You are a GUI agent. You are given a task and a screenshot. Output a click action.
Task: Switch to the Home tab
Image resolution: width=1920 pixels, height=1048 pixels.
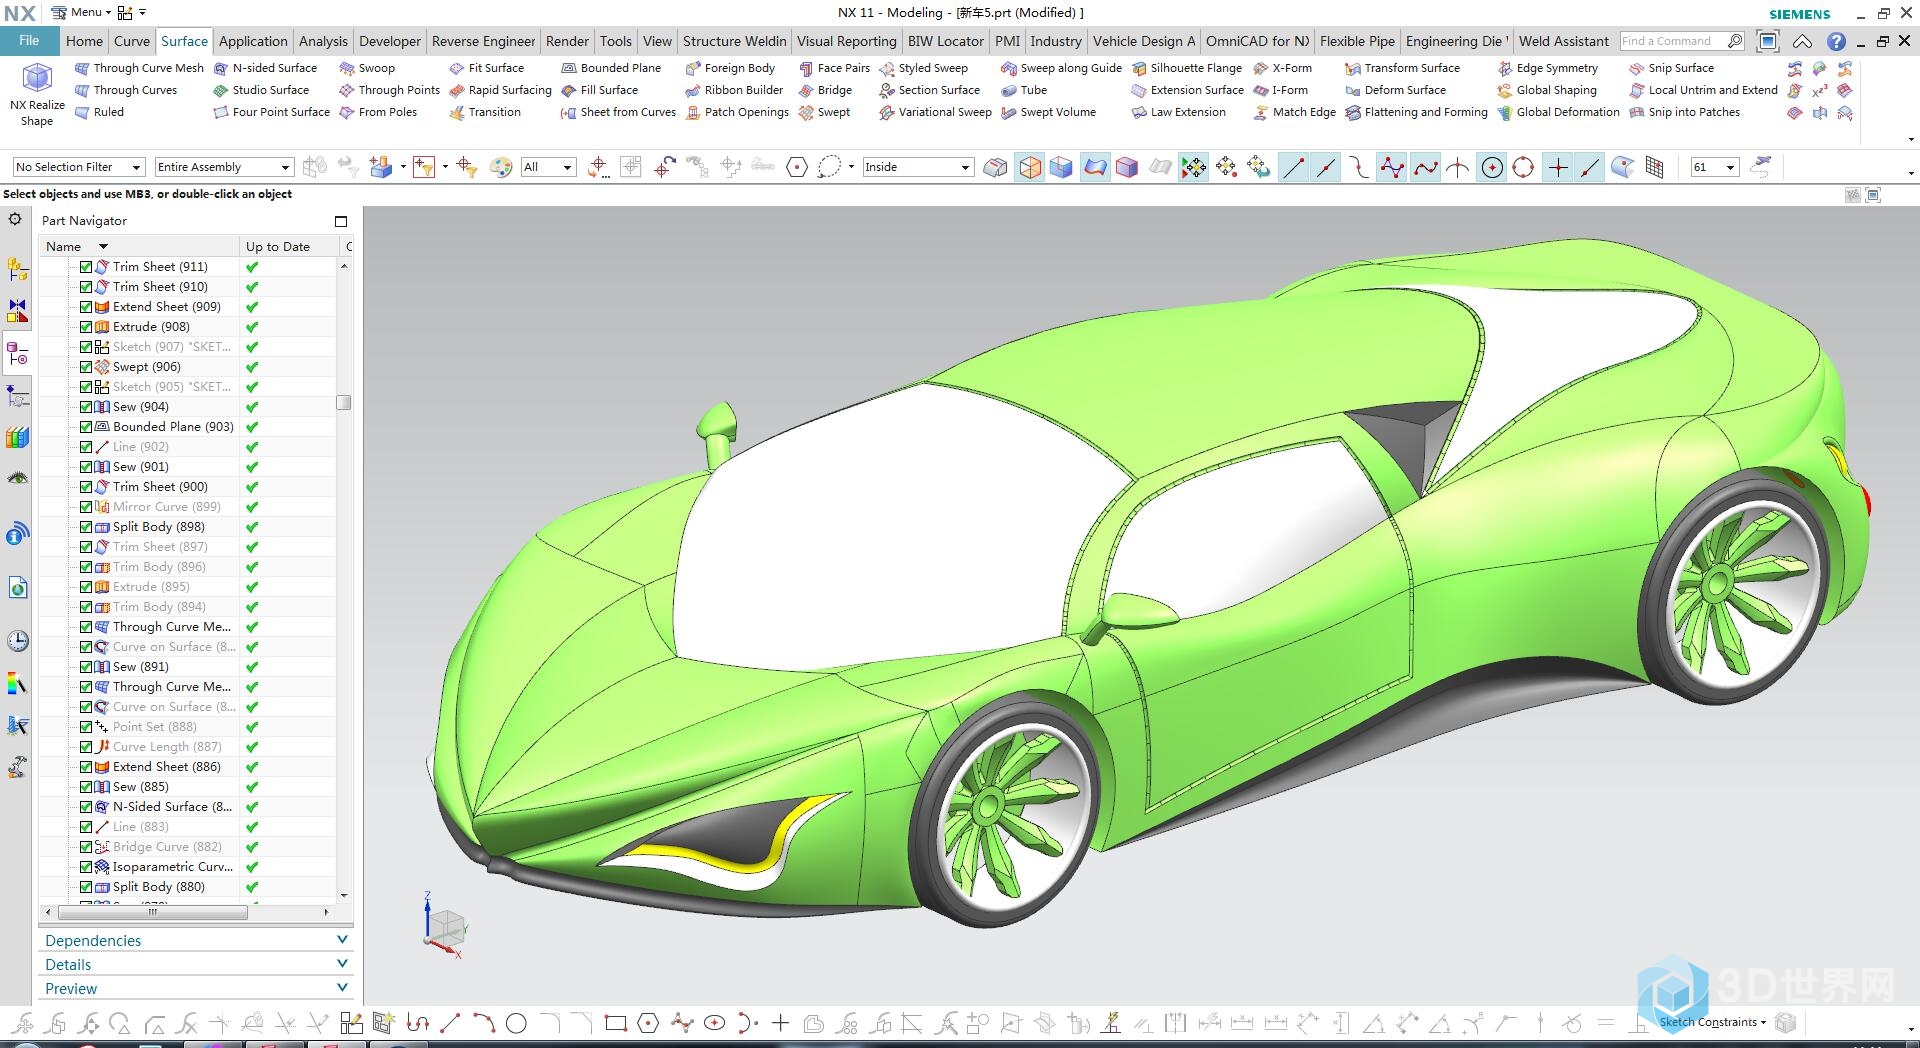point(84,41)
